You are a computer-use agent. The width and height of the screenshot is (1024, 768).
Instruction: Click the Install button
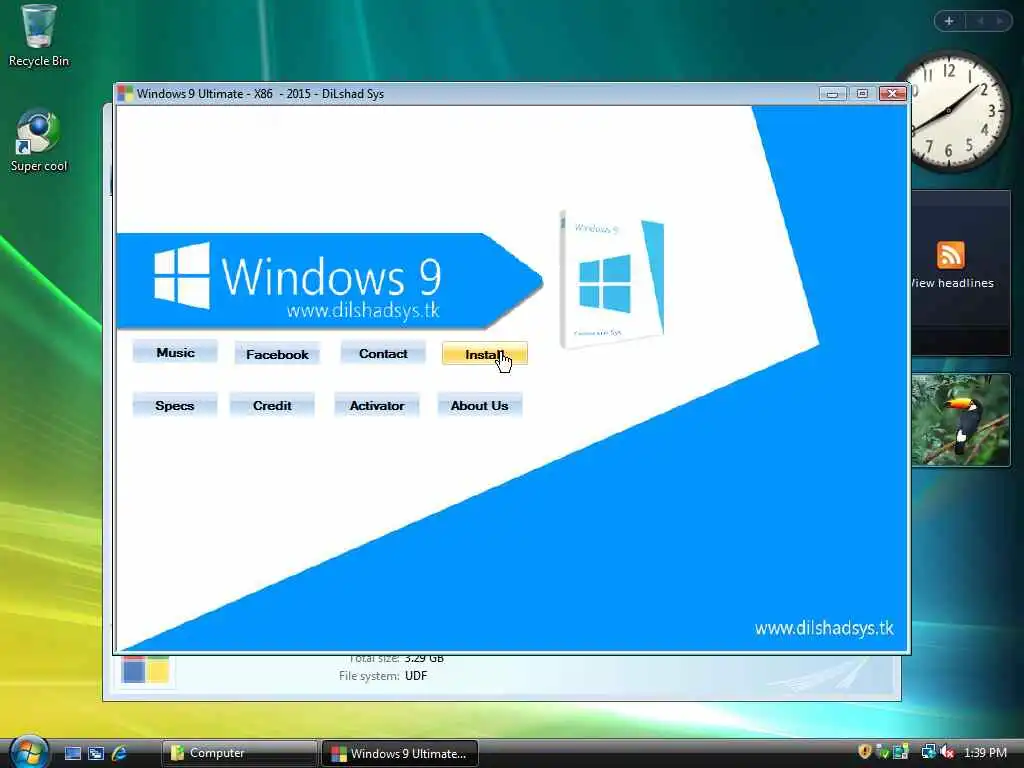pos(485,354)
